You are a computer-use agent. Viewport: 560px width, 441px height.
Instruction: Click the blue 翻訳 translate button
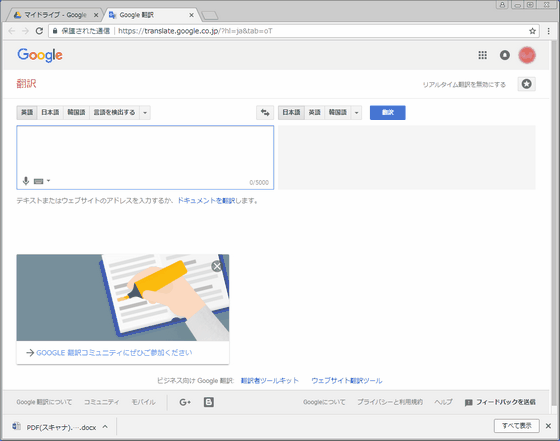click(388, 112)
